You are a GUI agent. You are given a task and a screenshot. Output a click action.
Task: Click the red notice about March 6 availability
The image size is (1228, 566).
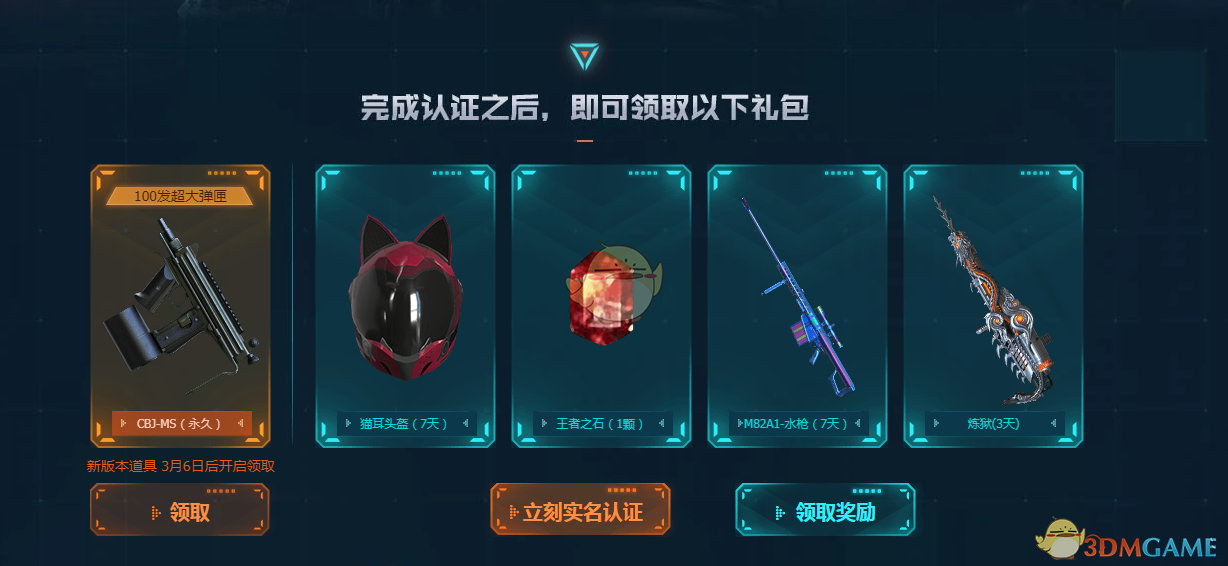pos(181,465)
